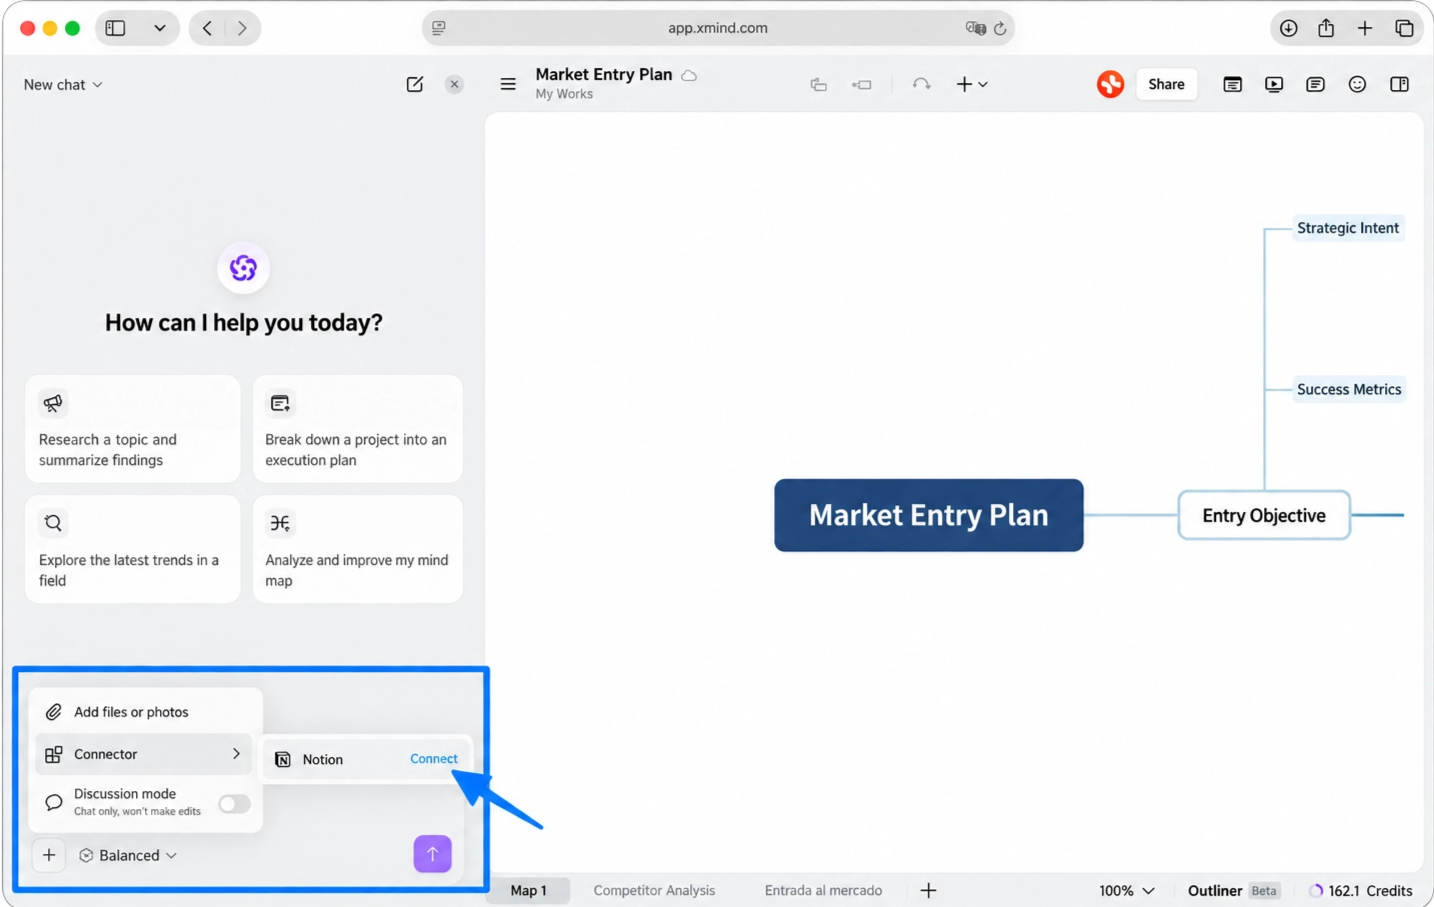
Task: Open the Balanced model dropdown
Action: [128, 855]
